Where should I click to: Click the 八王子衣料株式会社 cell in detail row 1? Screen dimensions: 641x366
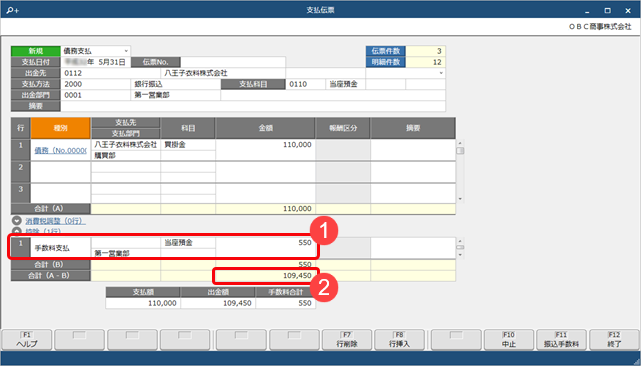126,145
